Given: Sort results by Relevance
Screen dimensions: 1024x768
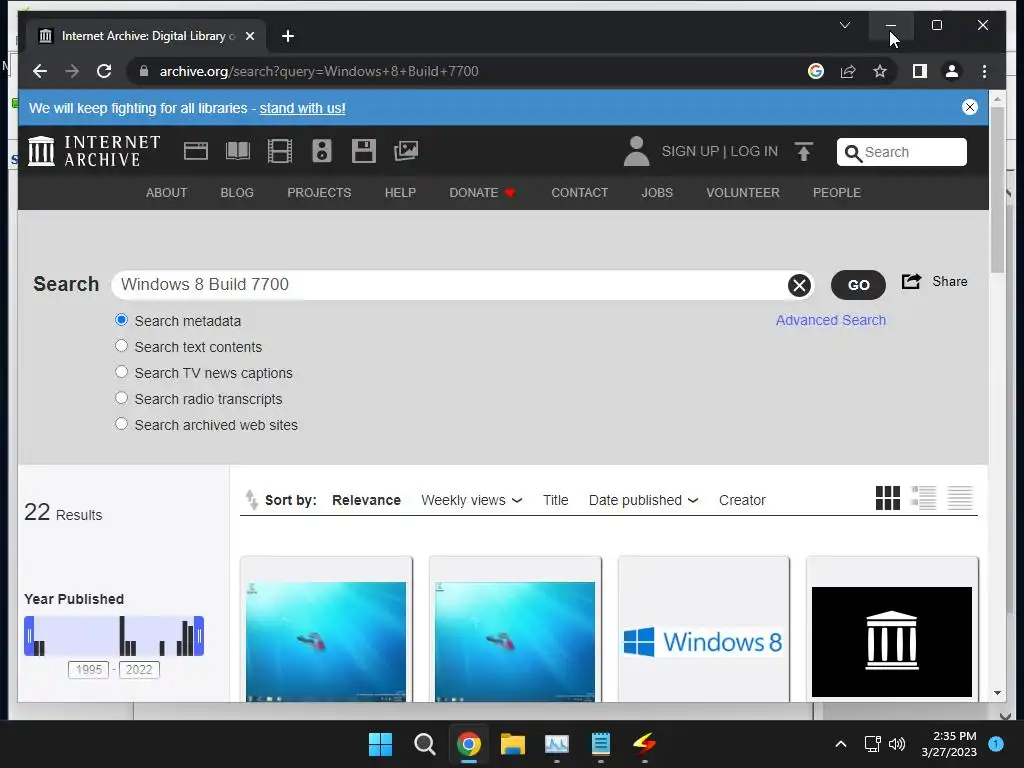Looking at the screenshot, I should pos(366,500).
